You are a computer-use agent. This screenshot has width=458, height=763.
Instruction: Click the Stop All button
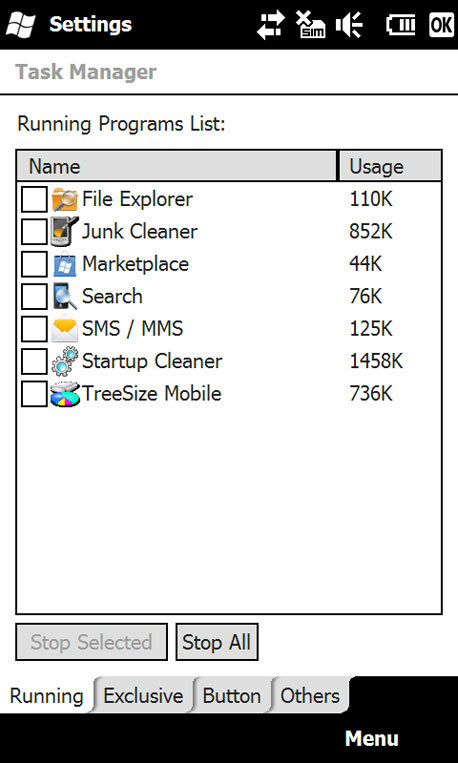(217, 642)
